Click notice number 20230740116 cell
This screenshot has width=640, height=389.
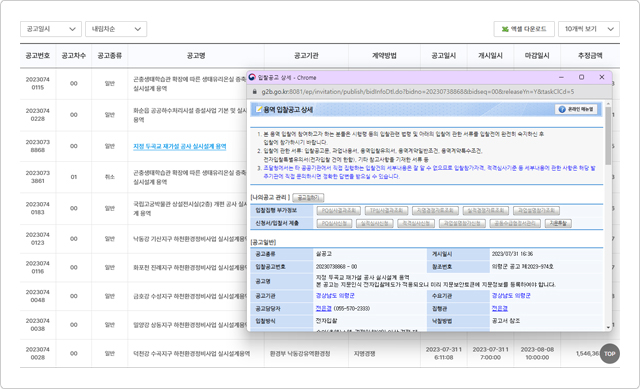click(x=38, y=267)
